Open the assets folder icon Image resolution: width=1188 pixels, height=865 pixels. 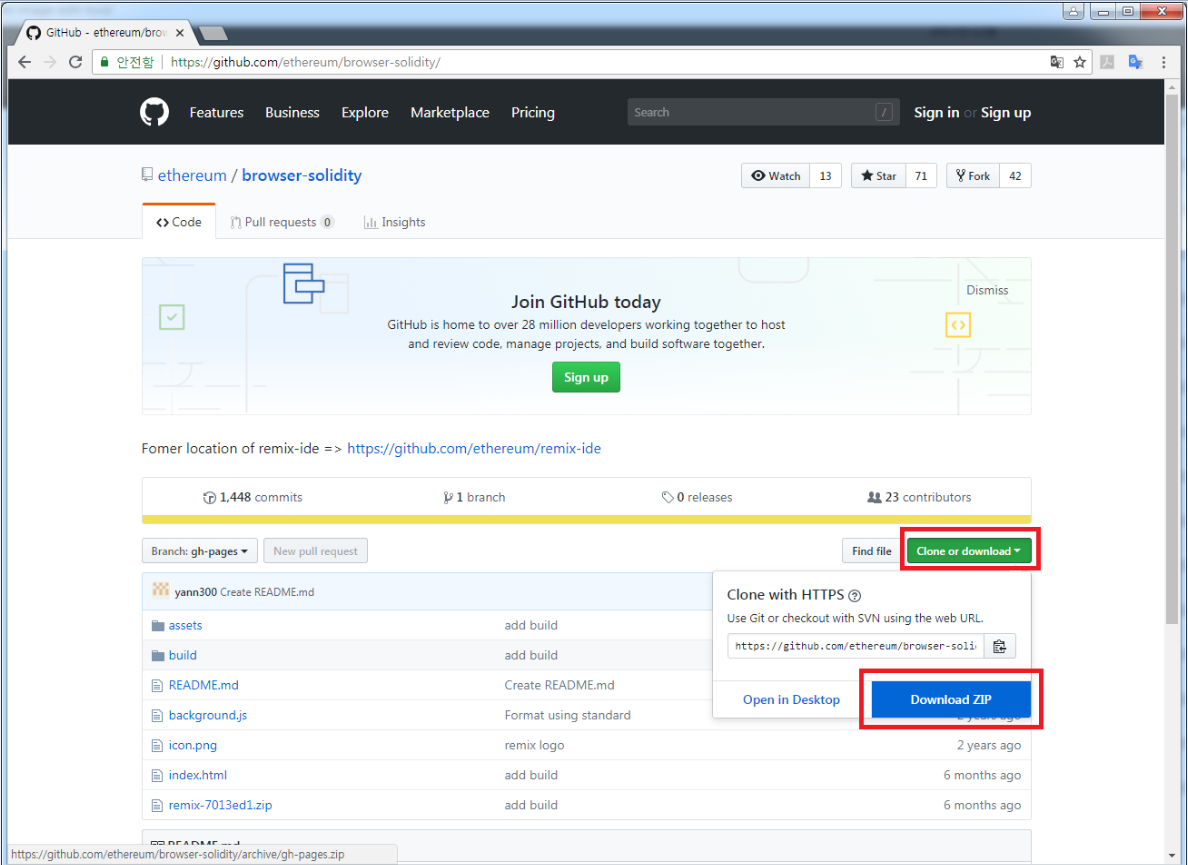coord(160,625)
